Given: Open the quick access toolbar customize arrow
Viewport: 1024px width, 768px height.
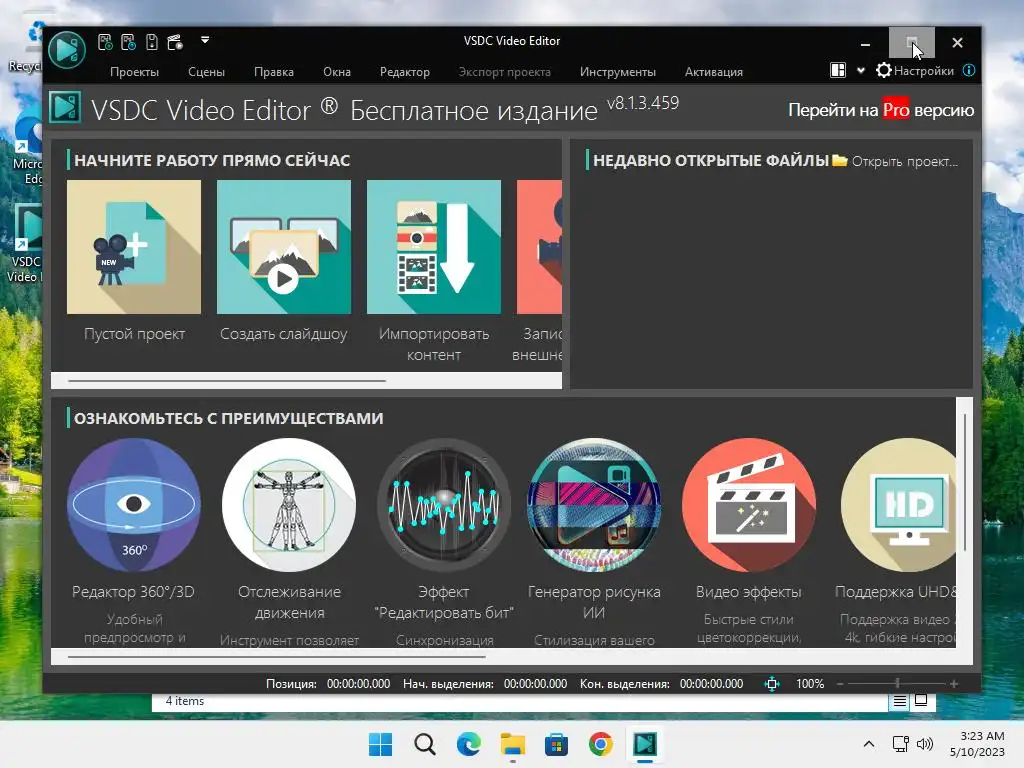Looking at the screenshot, I should point(205,40).
